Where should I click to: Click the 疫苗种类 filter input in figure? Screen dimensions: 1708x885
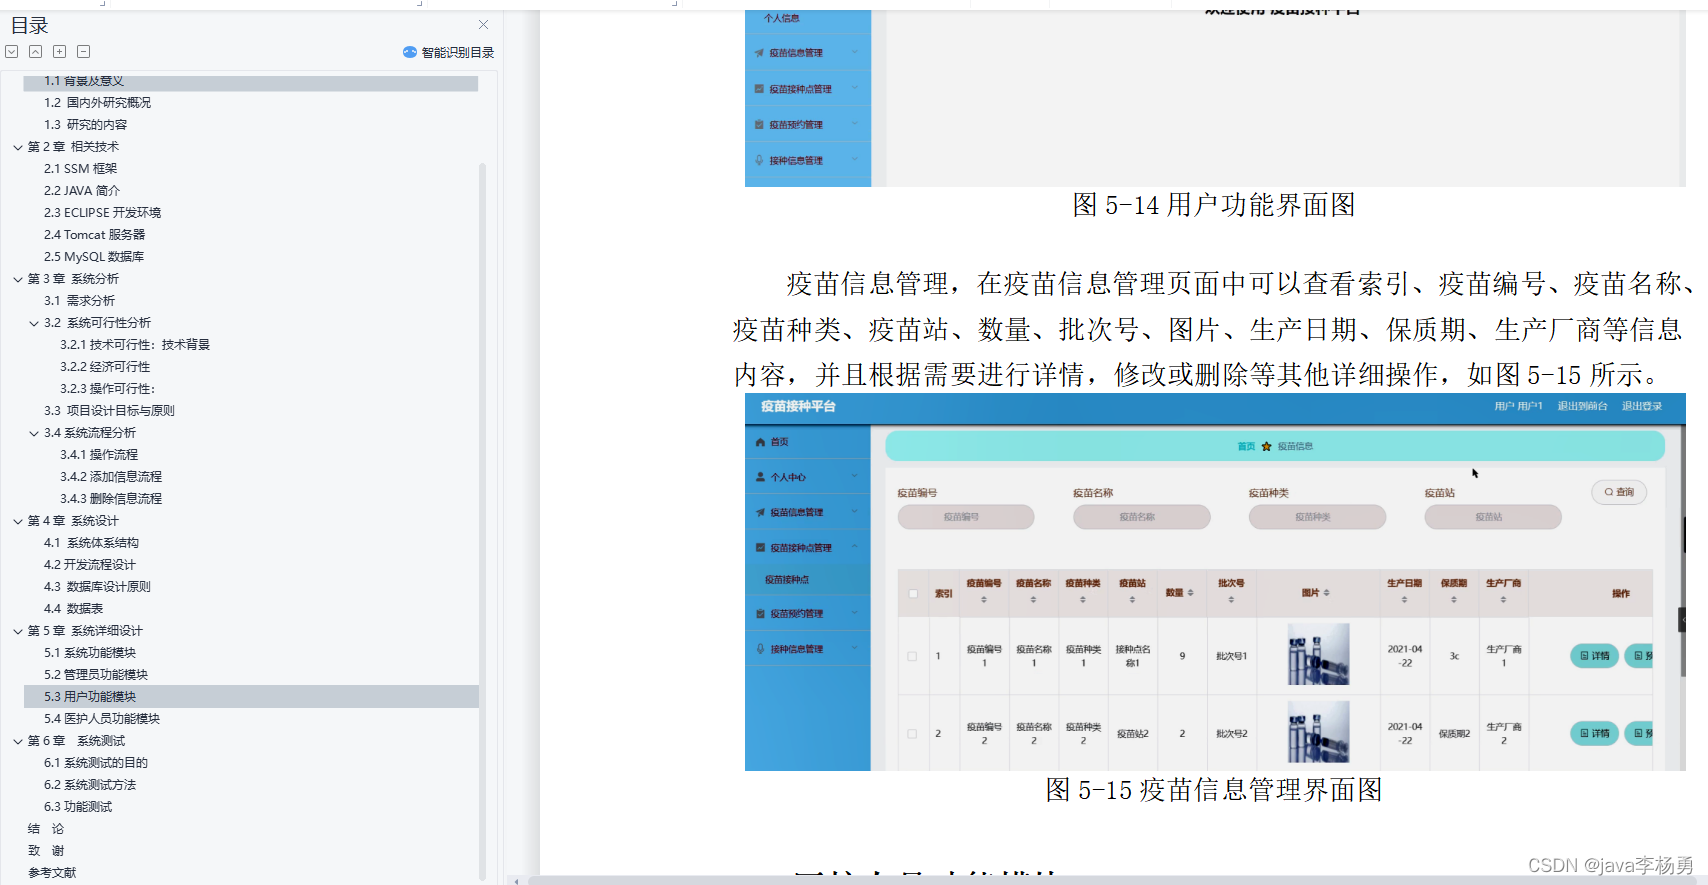(x=1317, y=517)
